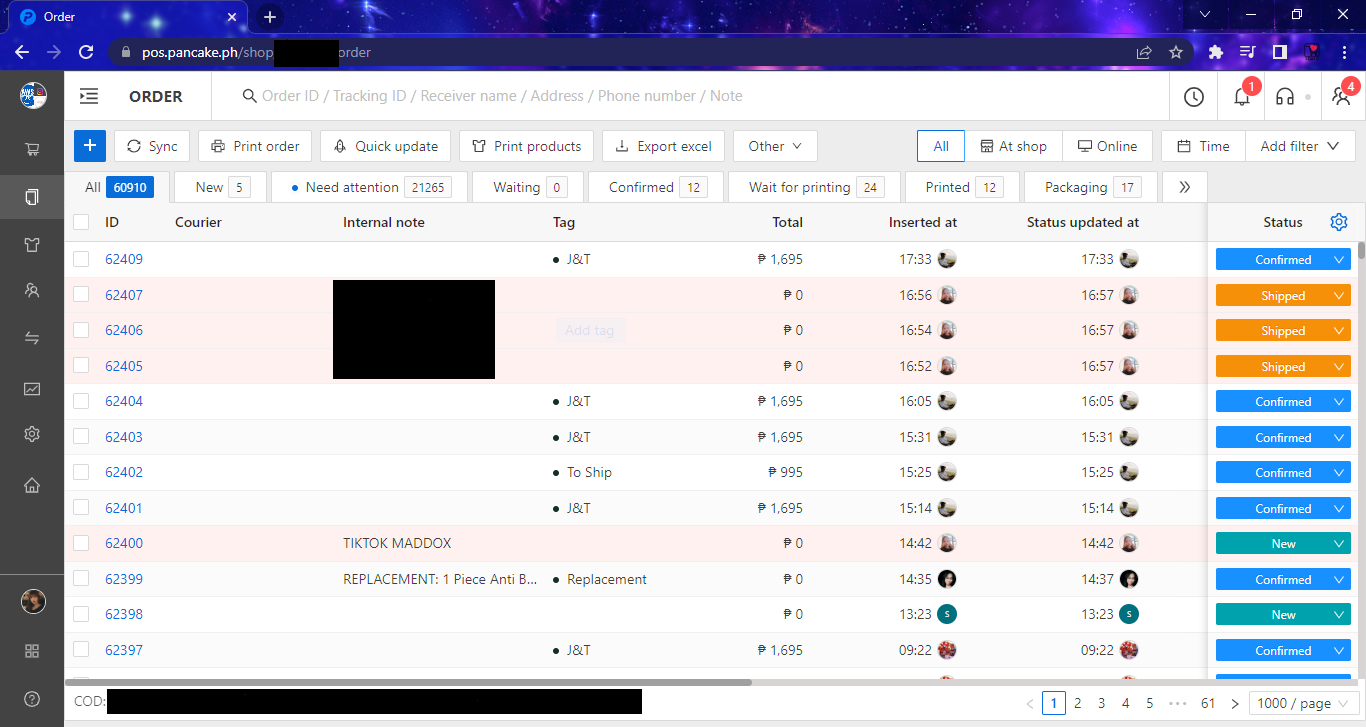Switch to the Waiting tab

[529, 187]
